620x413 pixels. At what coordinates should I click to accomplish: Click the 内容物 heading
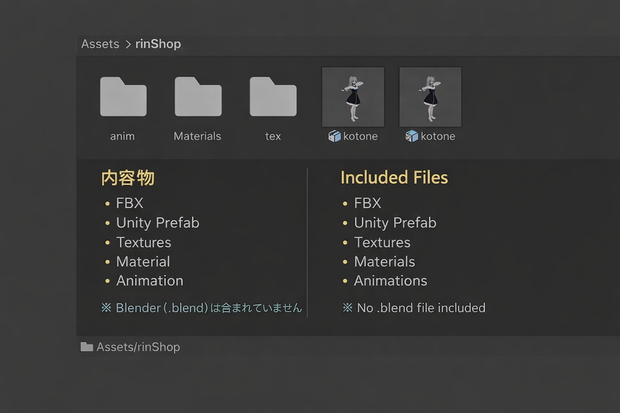click(x=128, y=178)
